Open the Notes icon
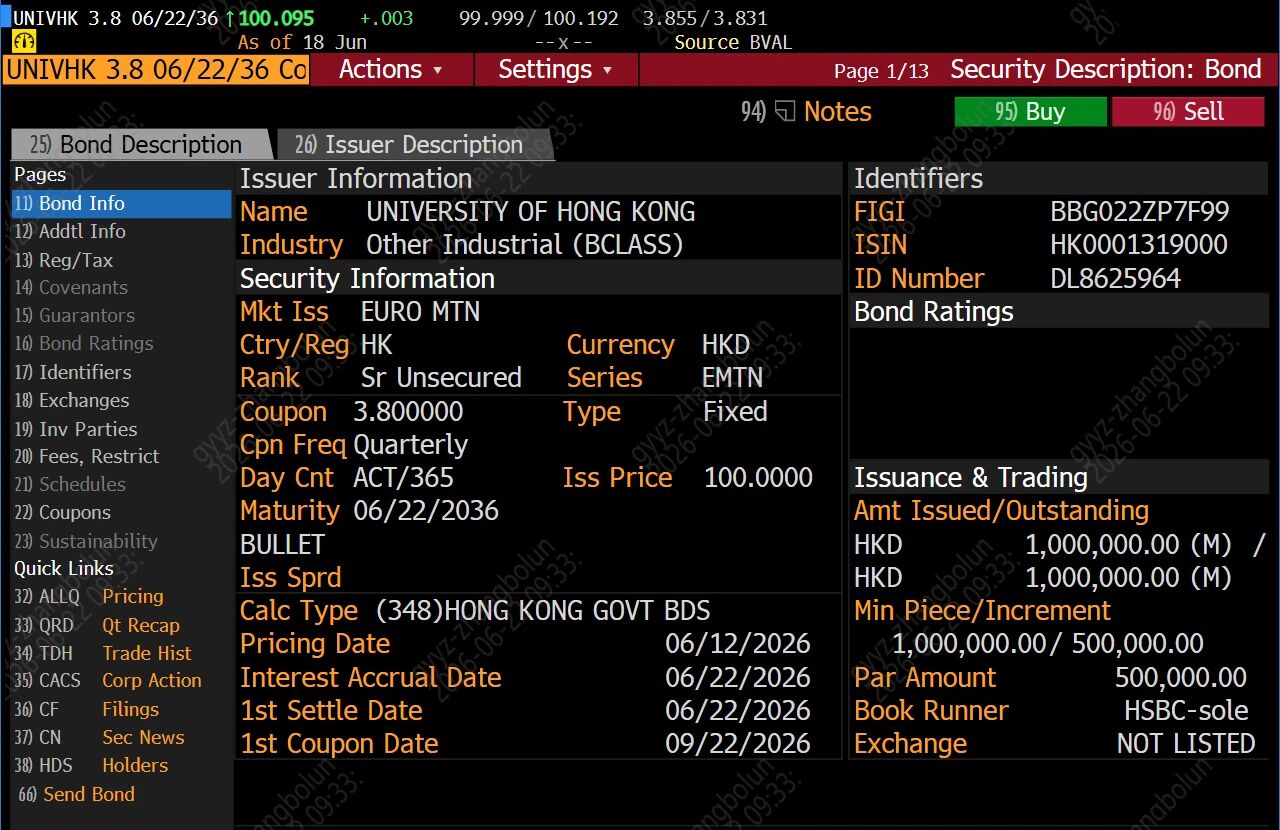Image resolution: width=1280 pixels, height=830 pixels. [786, 112]
